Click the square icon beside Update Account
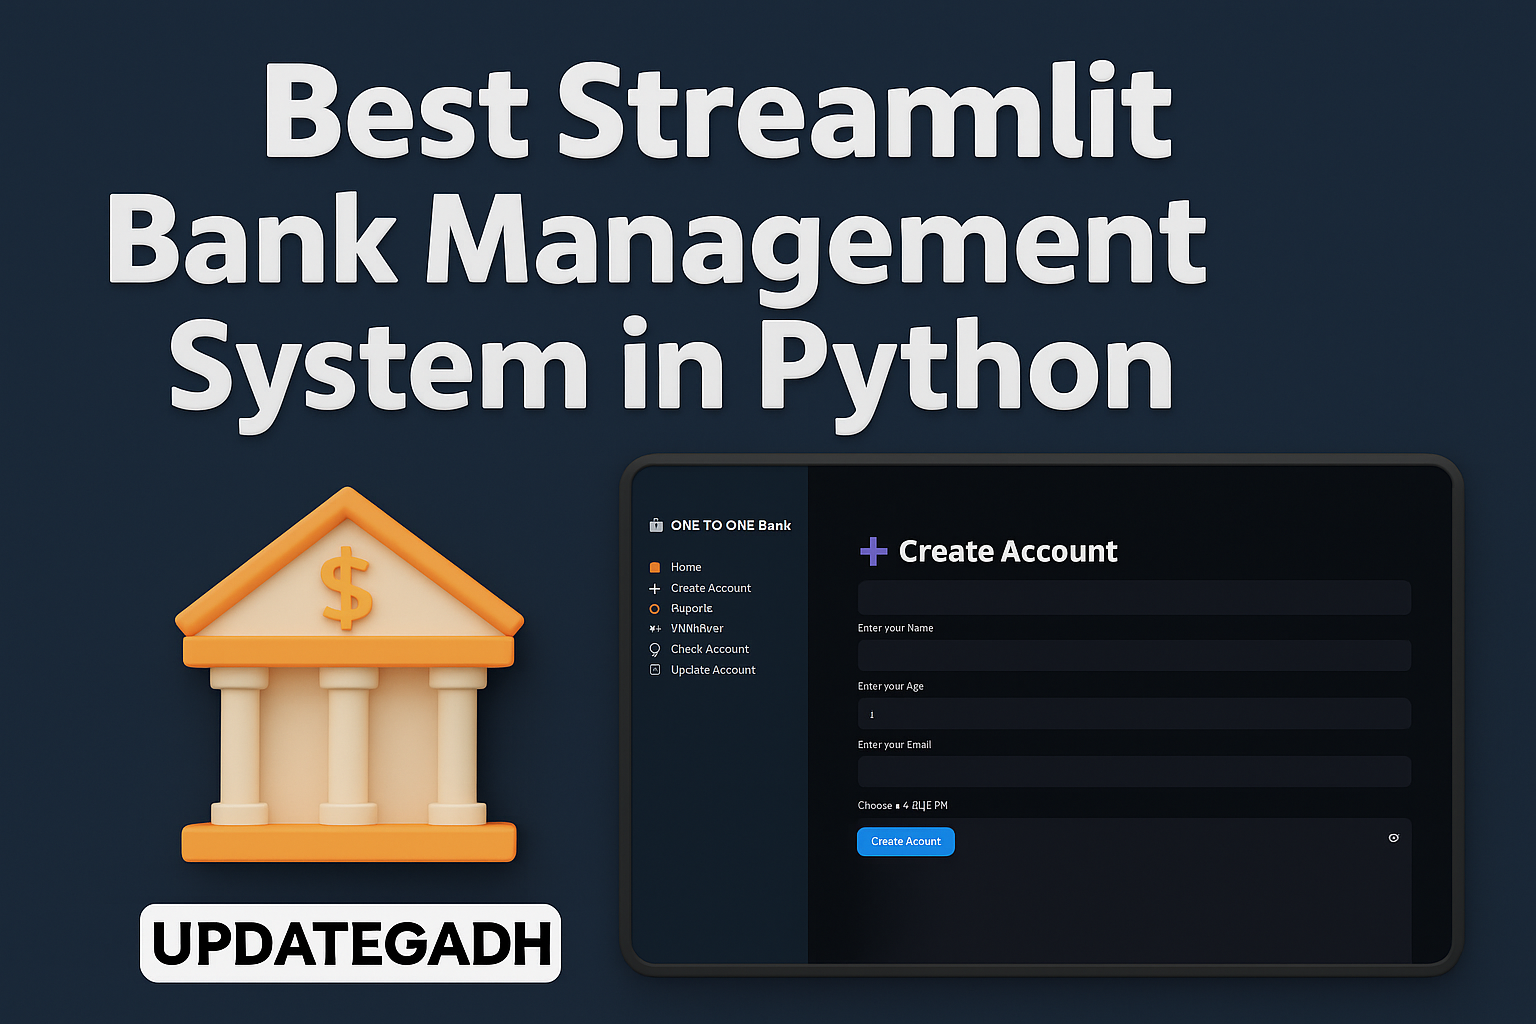 (x=655, y=670)
